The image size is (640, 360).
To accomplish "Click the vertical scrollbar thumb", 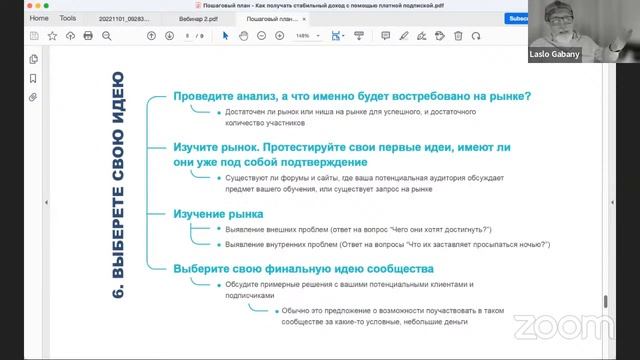I will click(x=606, y=302).
